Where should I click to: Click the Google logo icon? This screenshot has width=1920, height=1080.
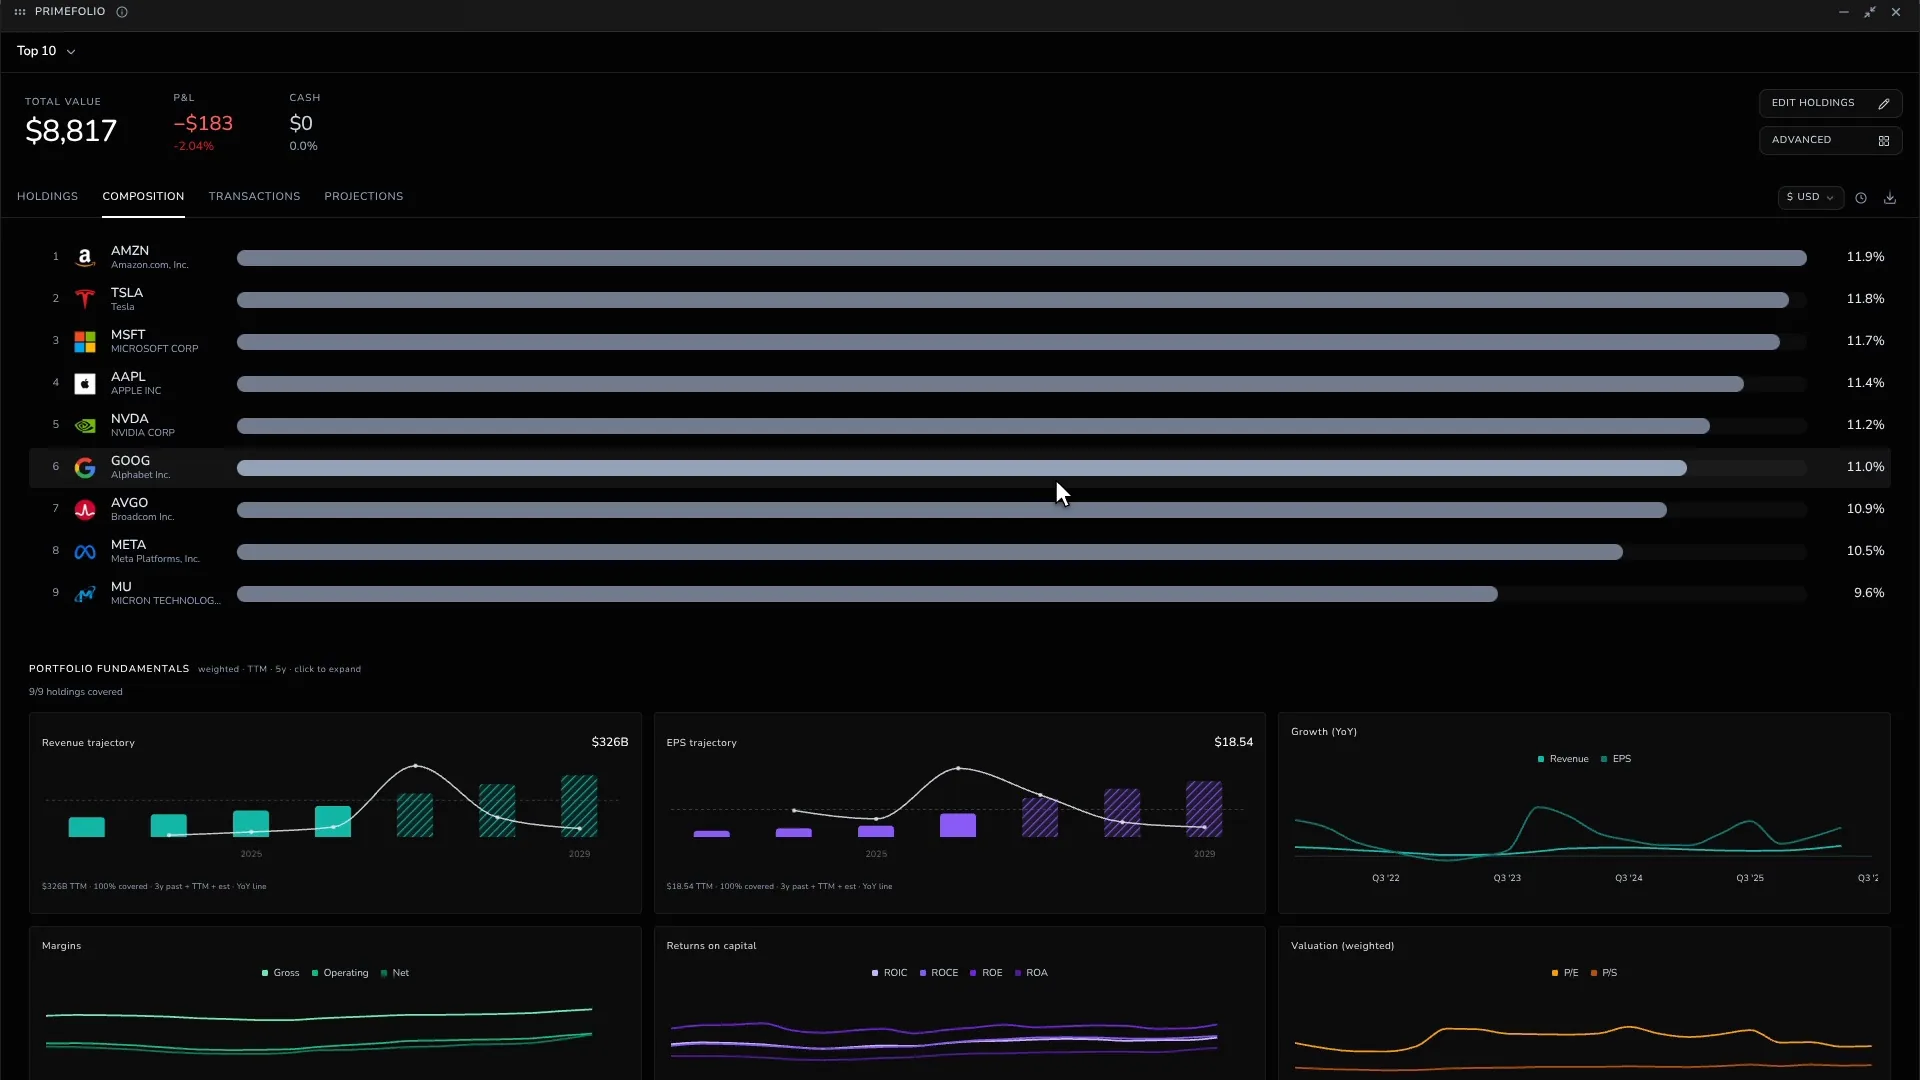pos(85,468)
